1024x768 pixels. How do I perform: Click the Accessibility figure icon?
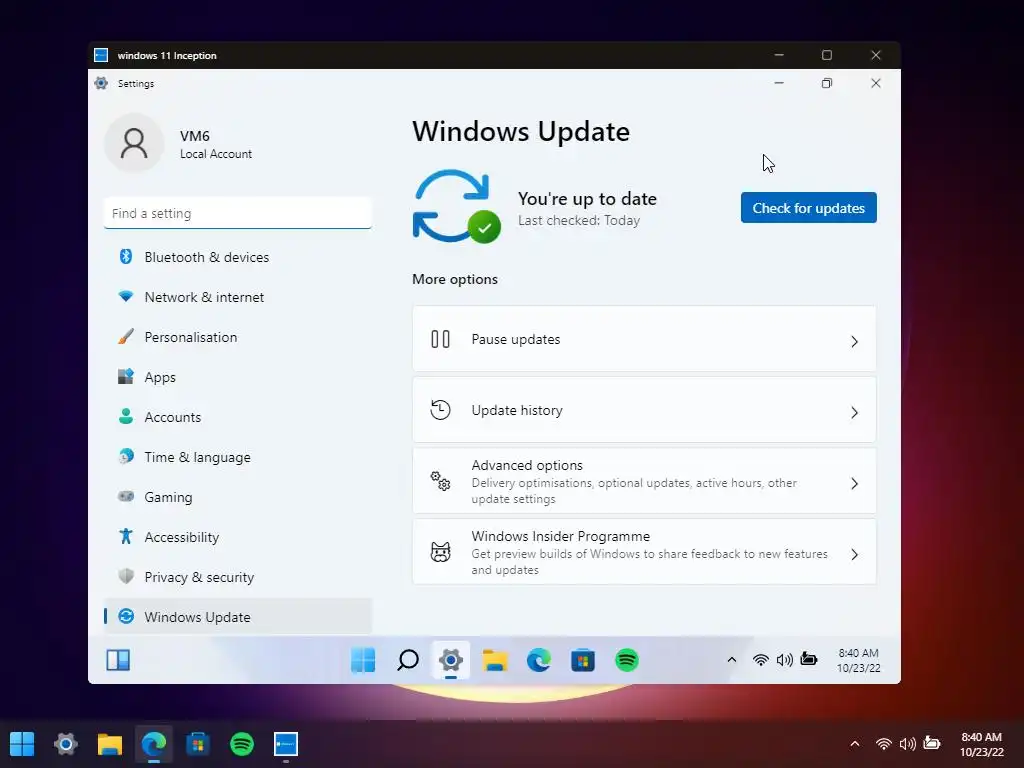[x=125, y=536]
